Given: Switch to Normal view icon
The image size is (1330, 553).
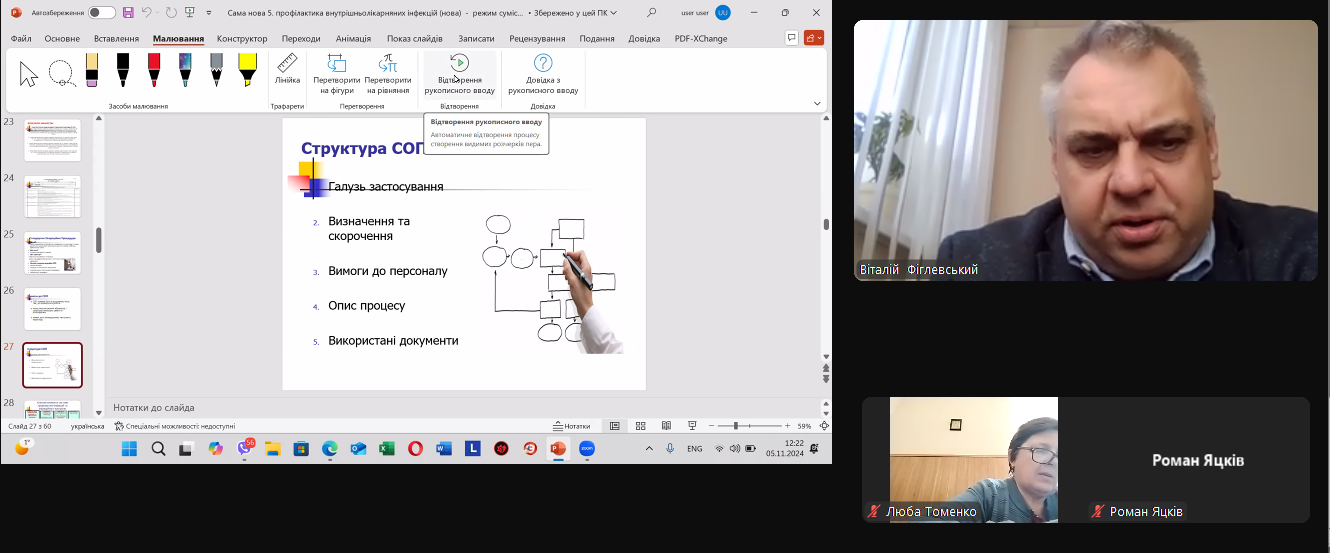Looking at the screenshot, I should pos(615,426).
